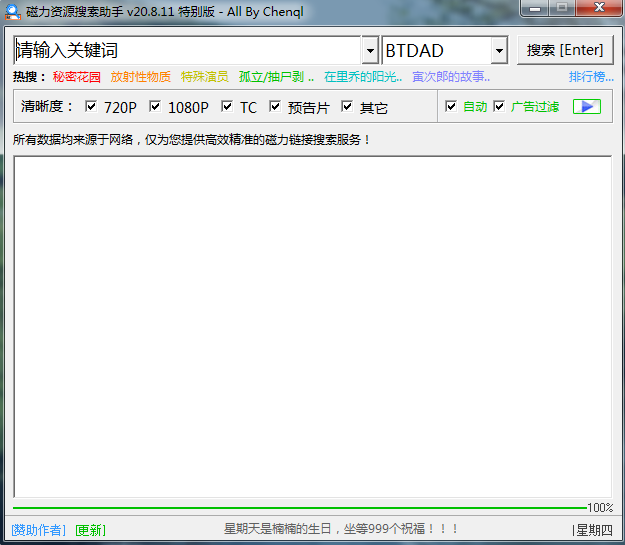
Task: Close the search assistant window
Action: pos(599,8)
